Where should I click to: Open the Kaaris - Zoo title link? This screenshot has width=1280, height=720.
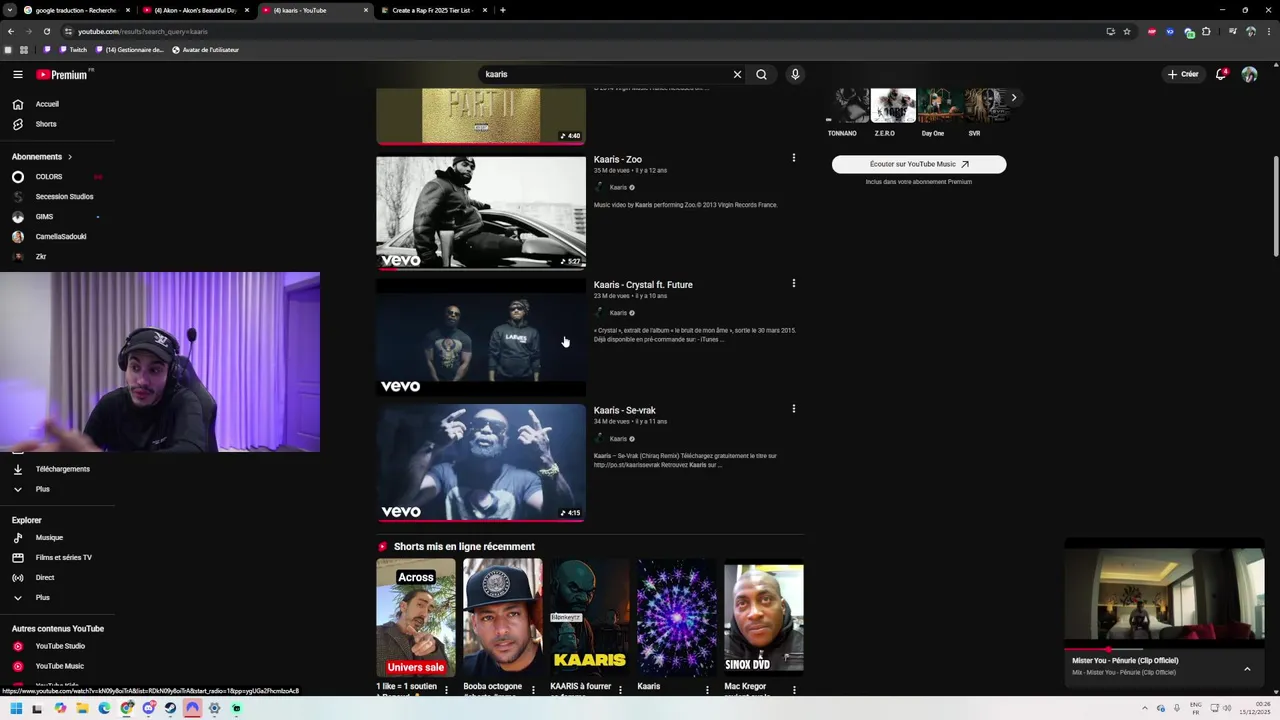pos(618,159)
